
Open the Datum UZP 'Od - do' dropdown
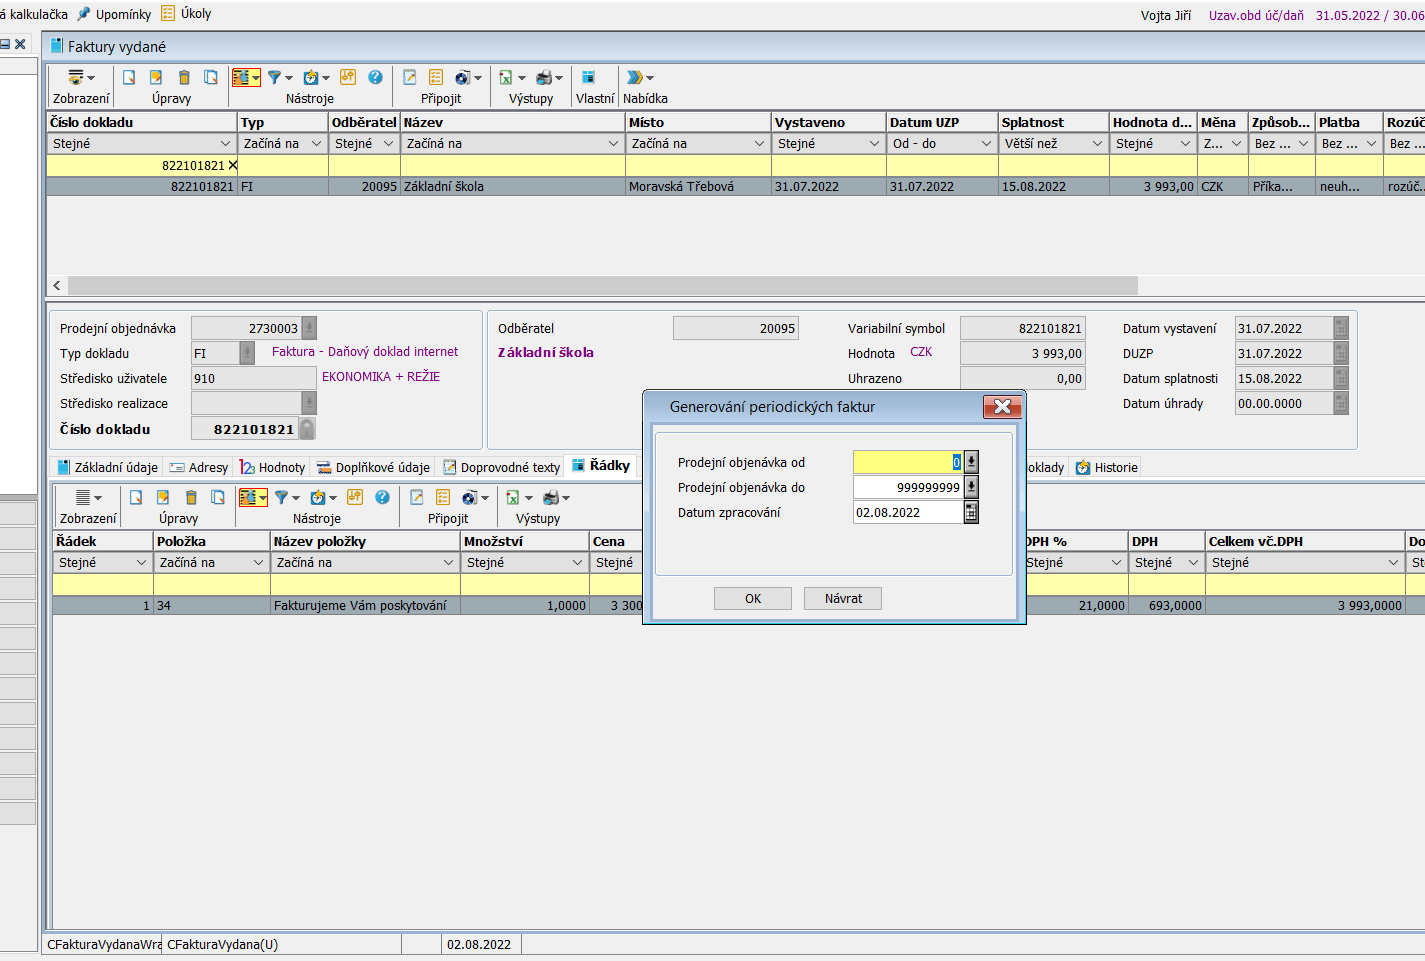point(985,144)
